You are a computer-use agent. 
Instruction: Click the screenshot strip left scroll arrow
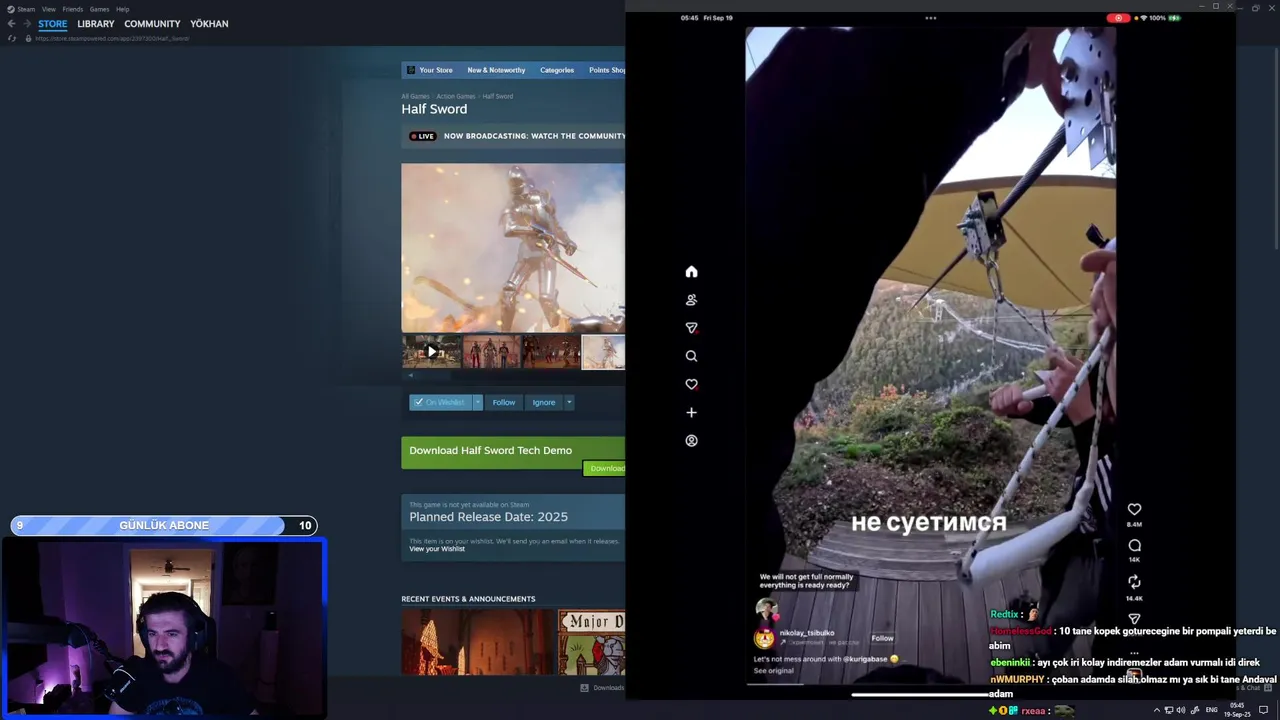(x=410, y=376)
